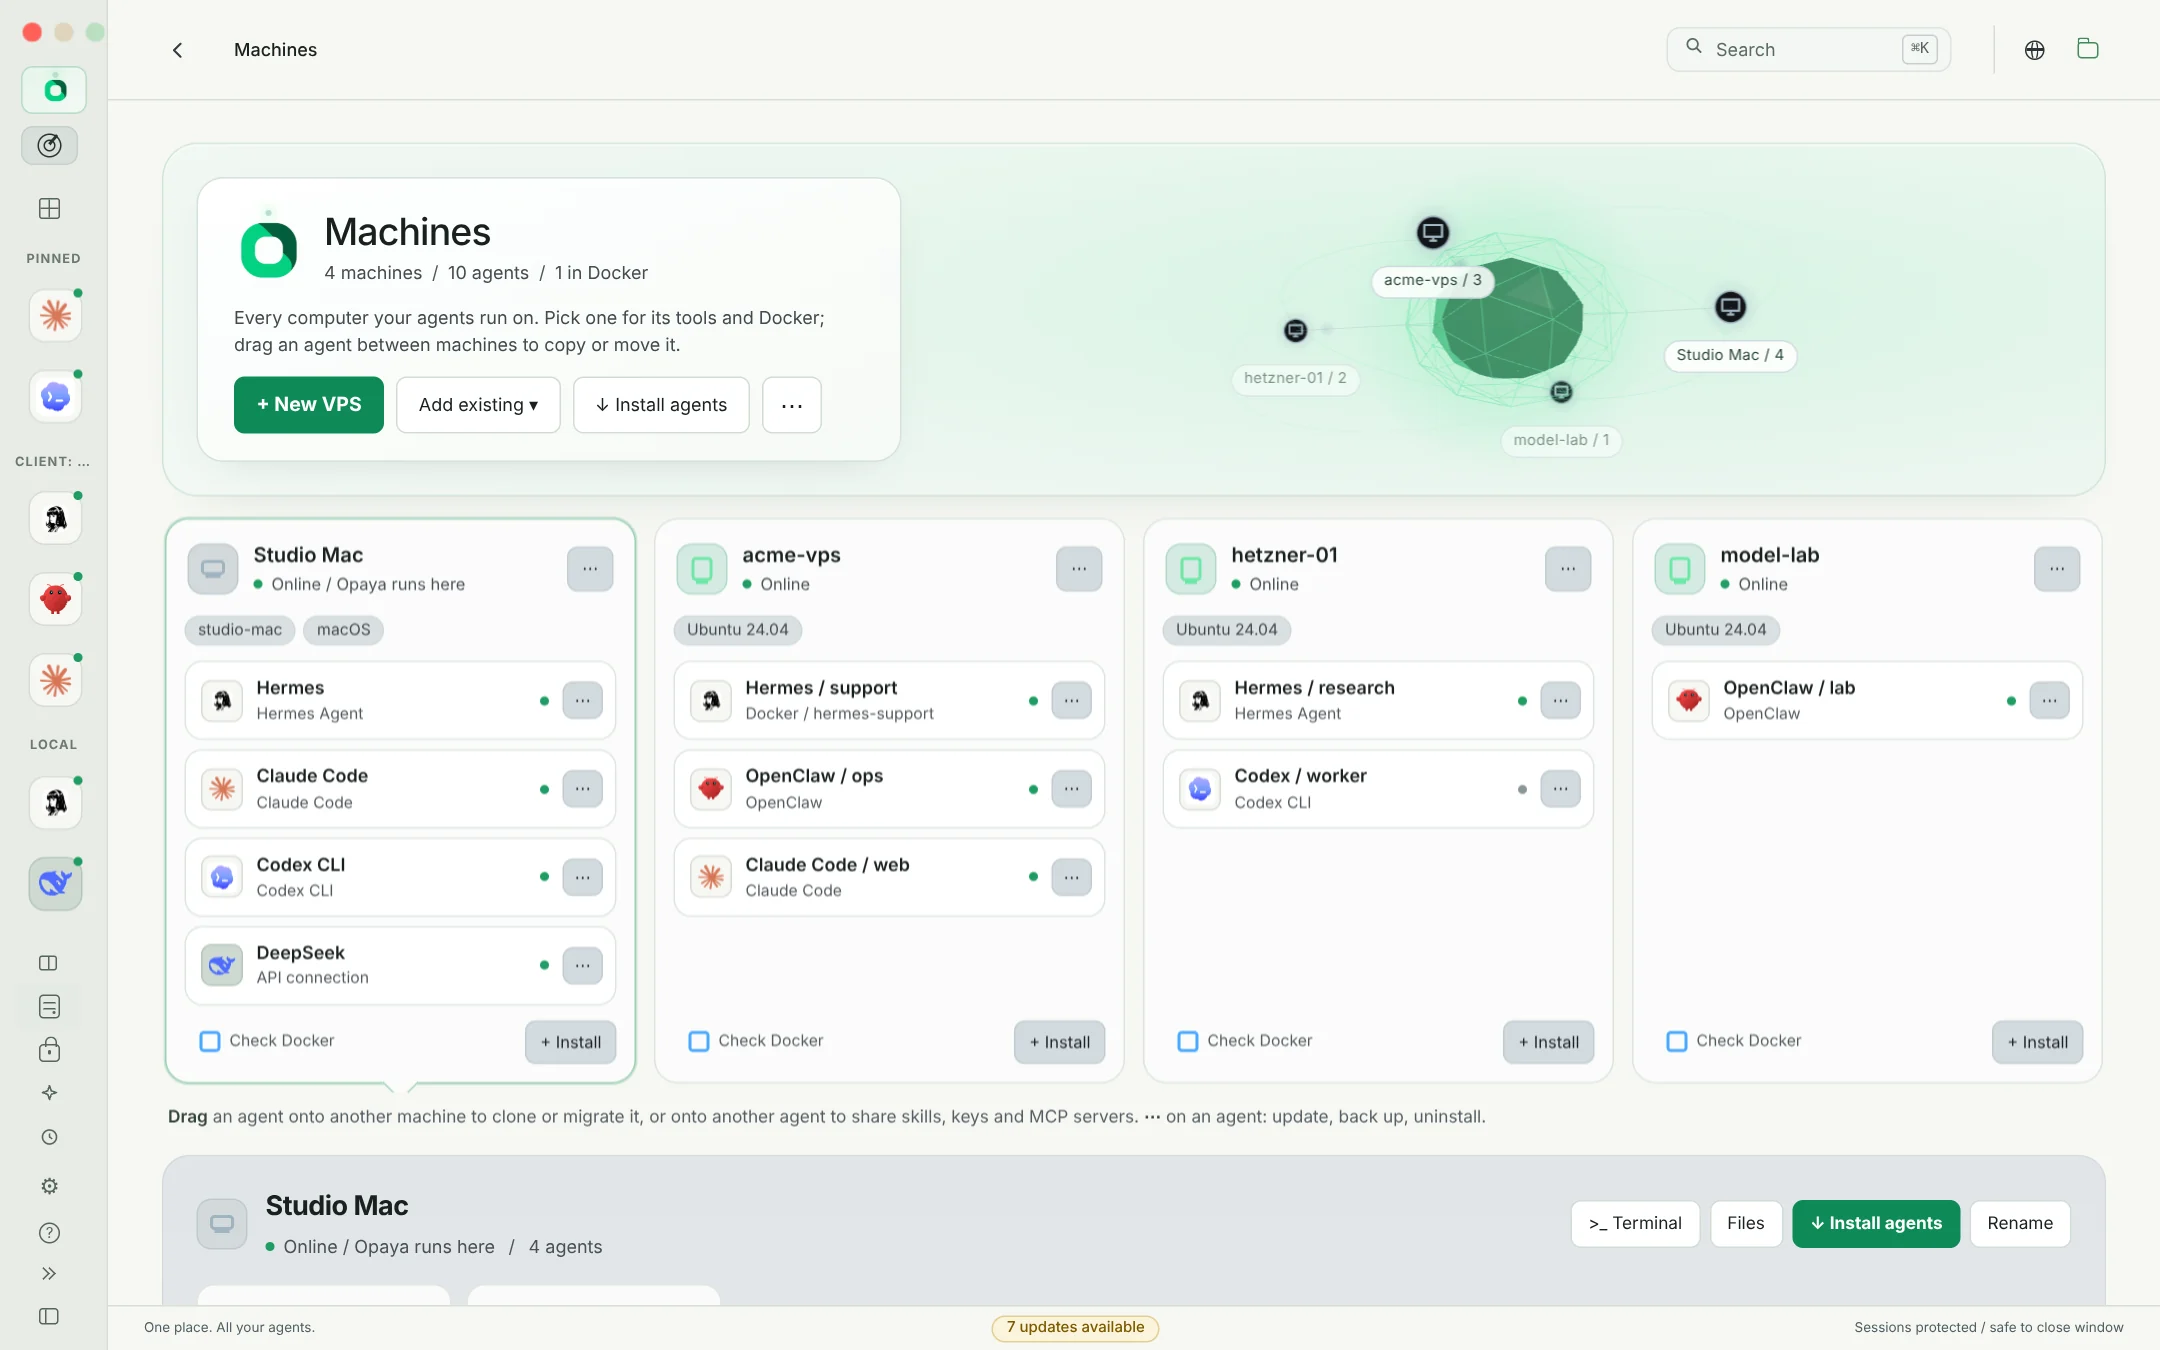Click the lock icon in sidebar
This screenshot has height=1350, width=2160.
[49, 1049]
